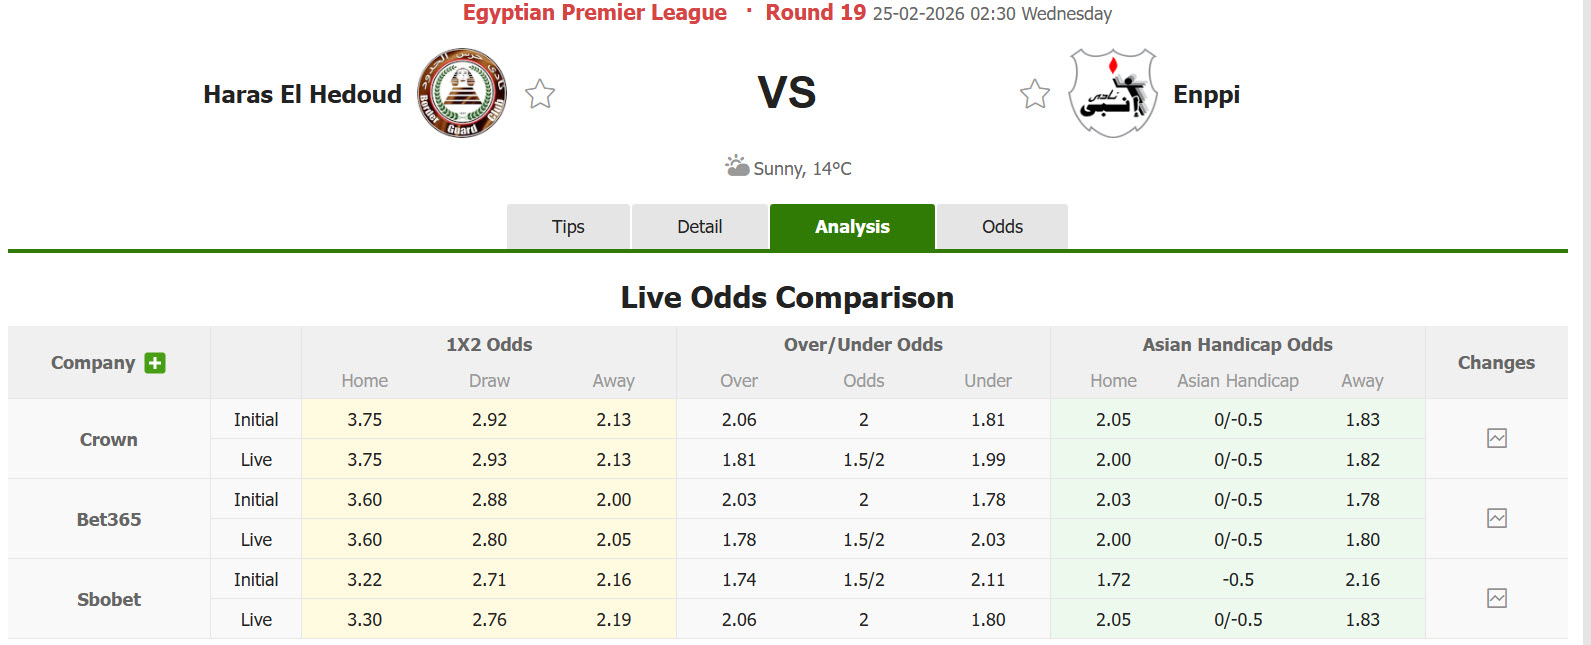Click the Enppi club logo
The height and width of the screenshot is (645, 1591).
click(x=1112, y=93)
